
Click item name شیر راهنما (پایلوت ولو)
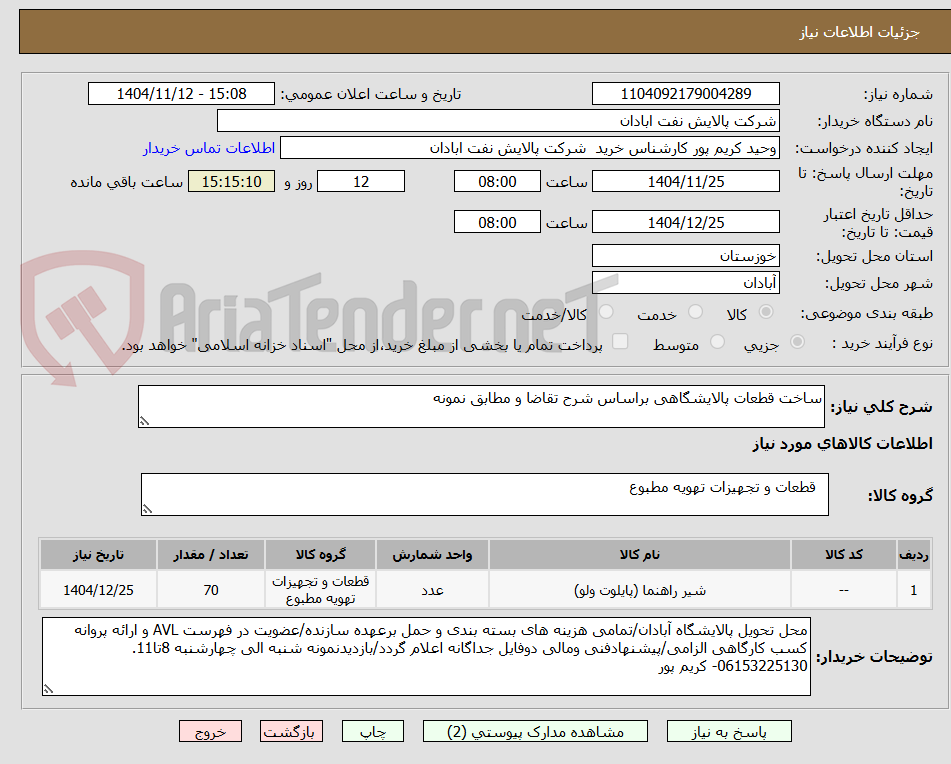pos(639,590)
